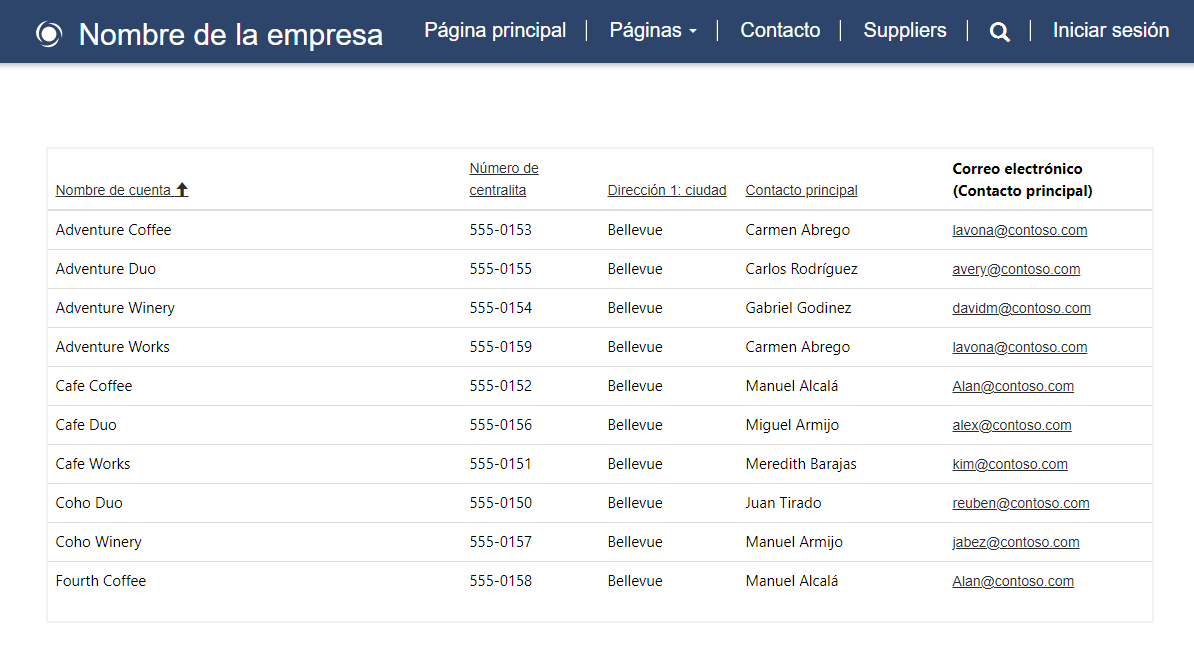The image size is (1194, 668).
Task: Open alex@contoso.com email link
Action: [x=1011, y=425]
